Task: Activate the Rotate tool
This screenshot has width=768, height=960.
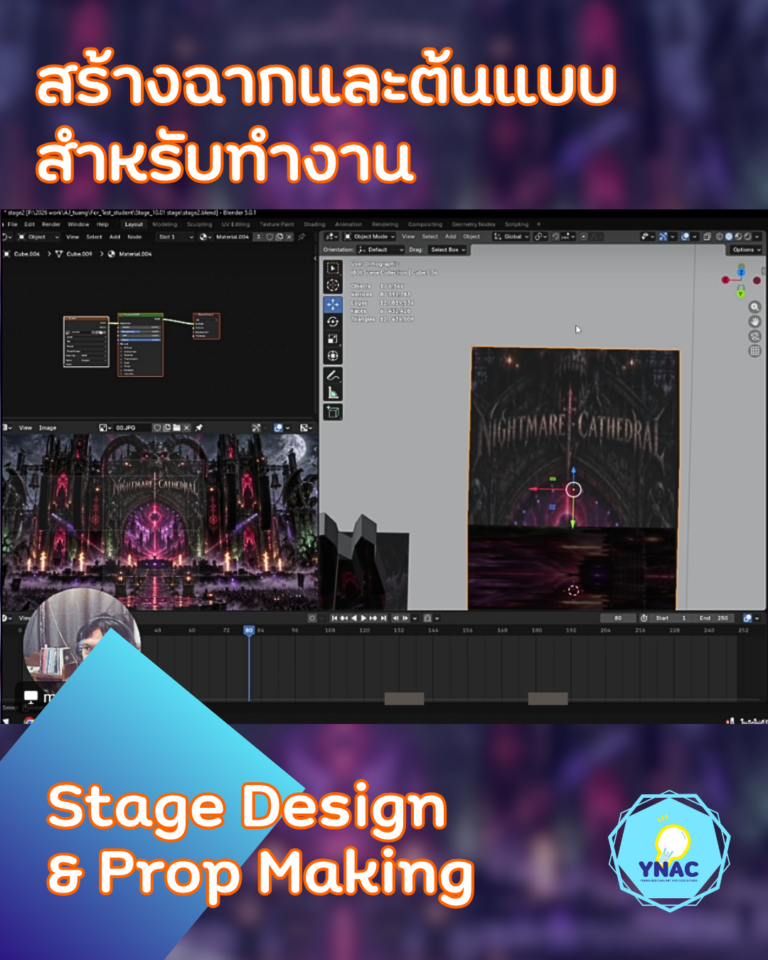Action: coord(333,321)
